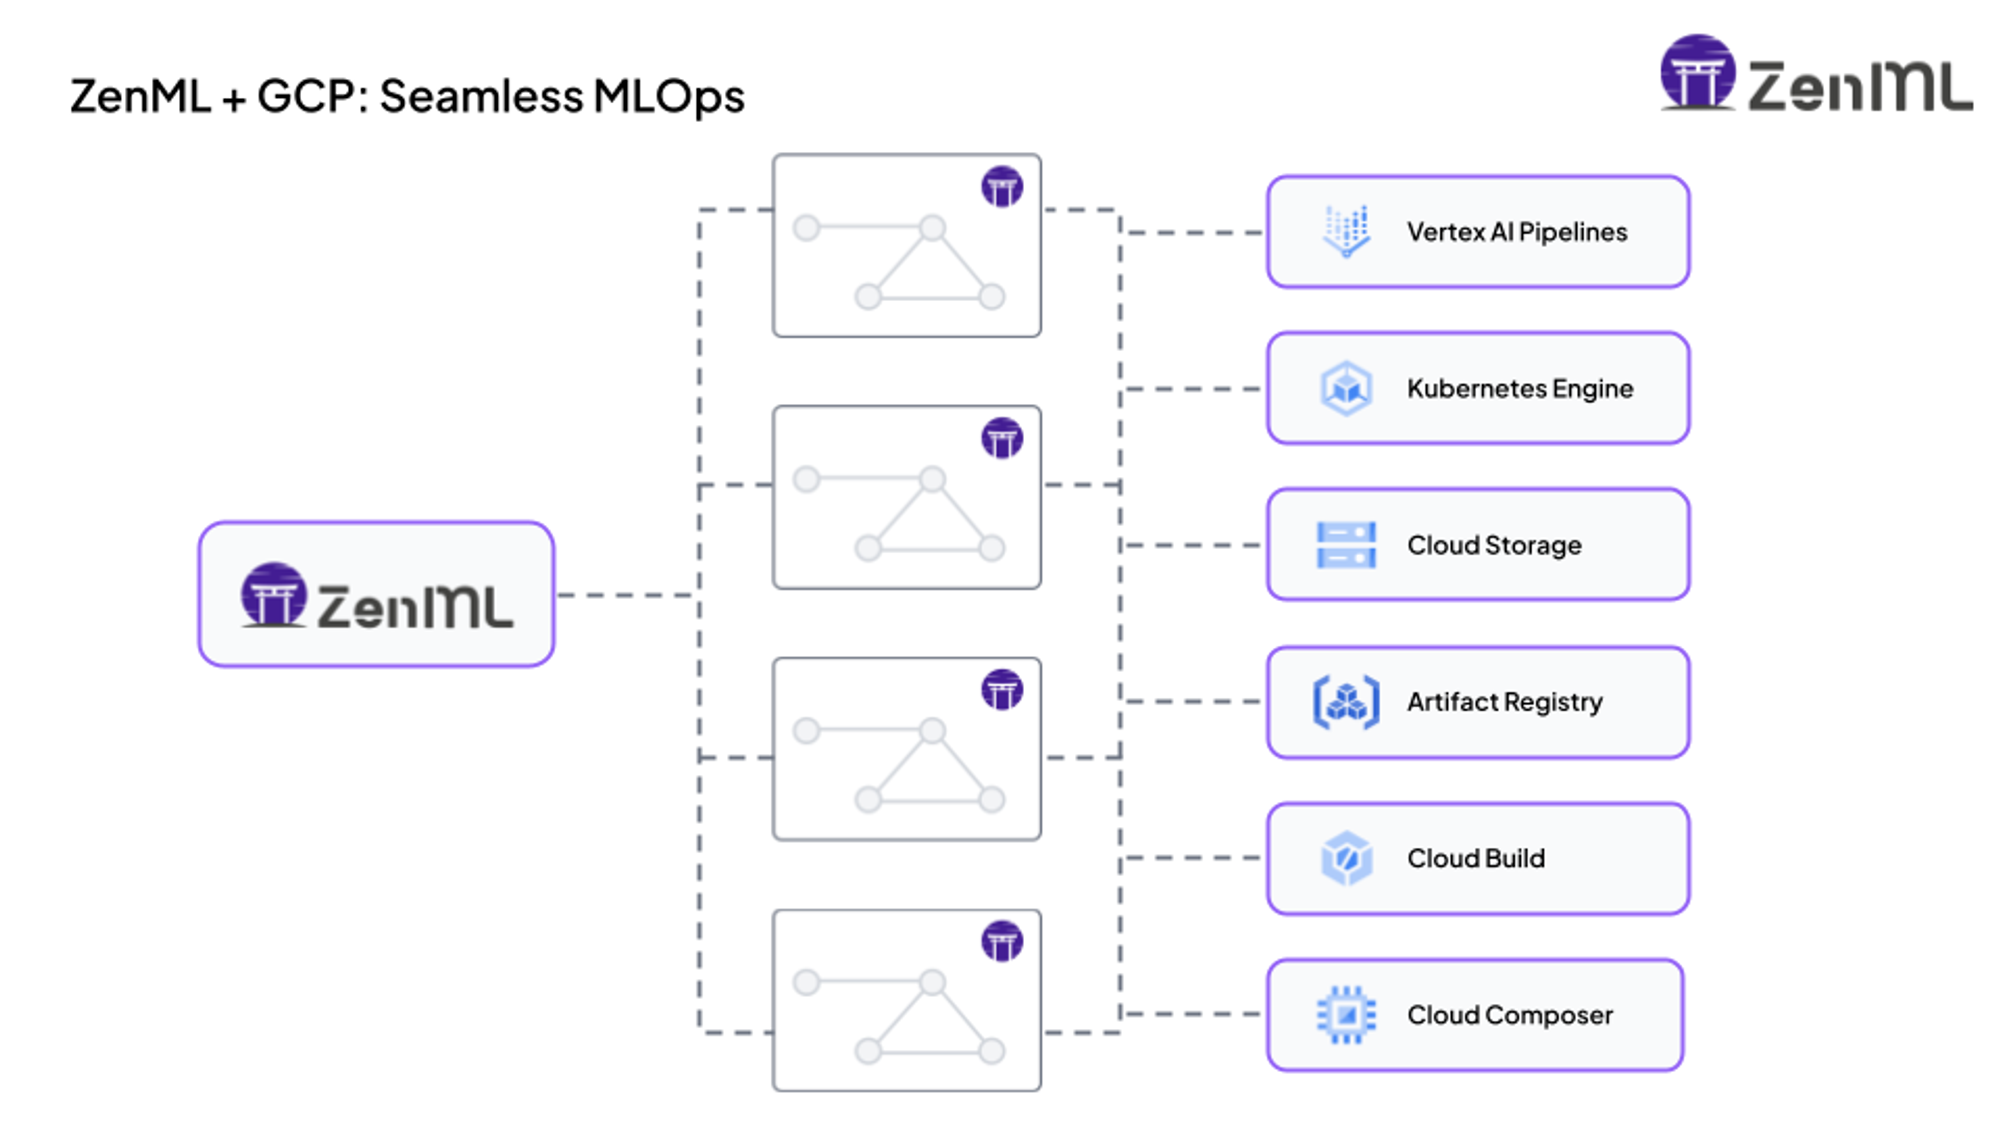Click the ZenML badge on the topmost pipeline card
This screenshot has height=1125, width=2000.
[1003, 186]
